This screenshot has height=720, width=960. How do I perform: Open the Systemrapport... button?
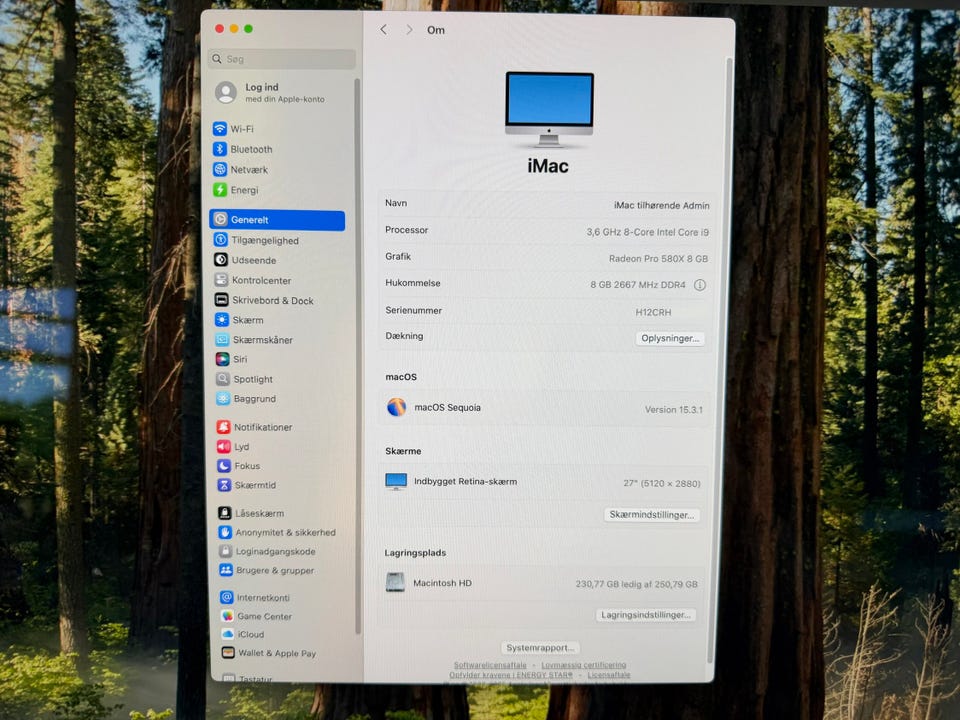pyautogui.click(x=540, y=647)
